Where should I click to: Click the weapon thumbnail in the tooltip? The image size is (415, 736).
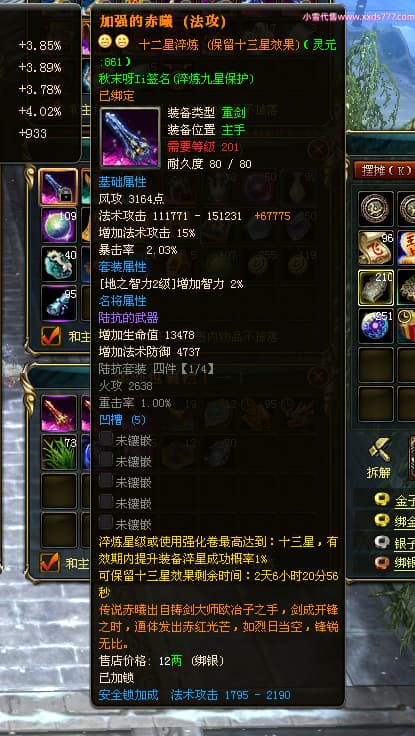130,138
